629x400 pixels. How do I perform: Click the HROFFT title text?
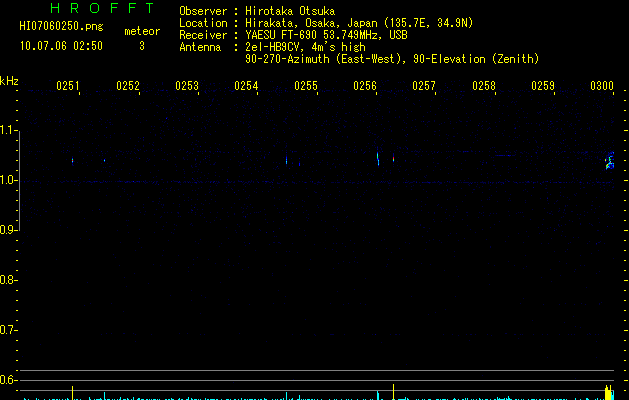[102, 8]
